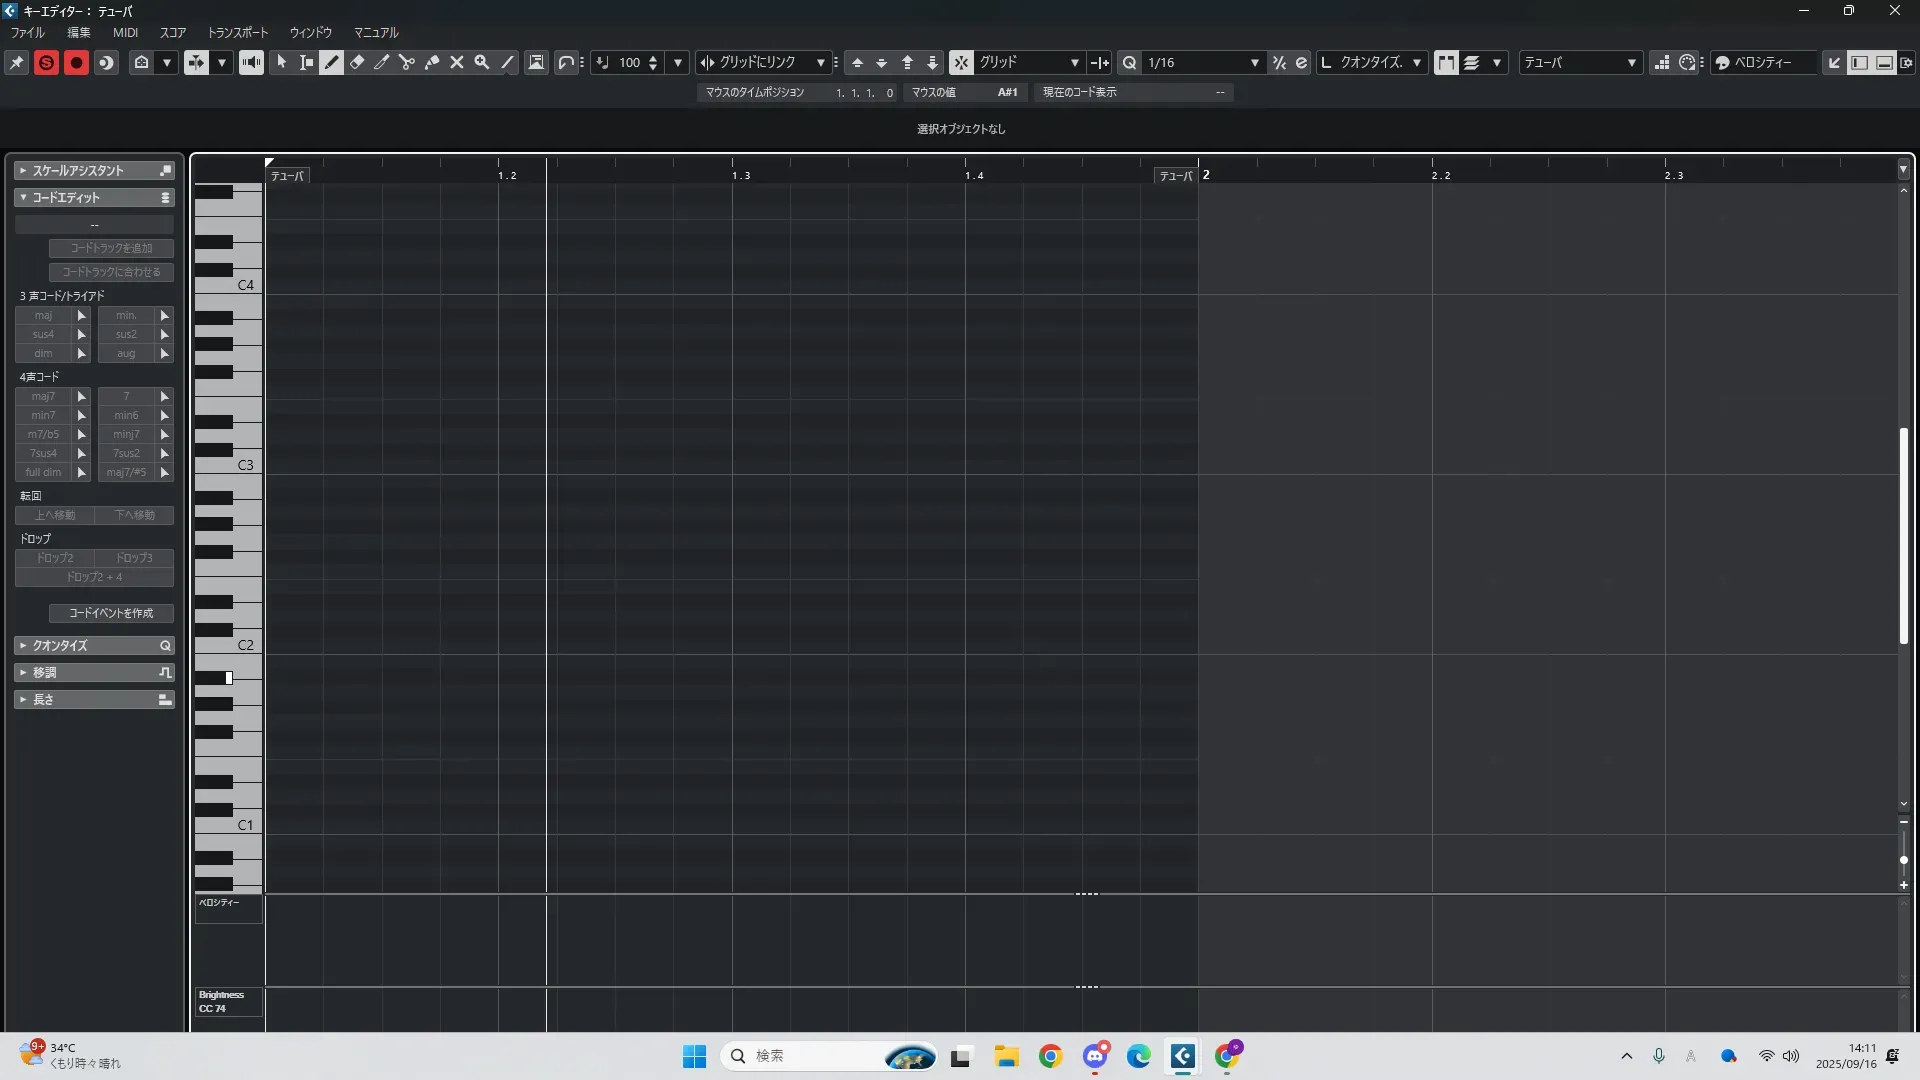Expand the スケールアシスタント section
The height and width of the screenshot is (1080, 1920).
pyautogui.click(x=78, y=170)
